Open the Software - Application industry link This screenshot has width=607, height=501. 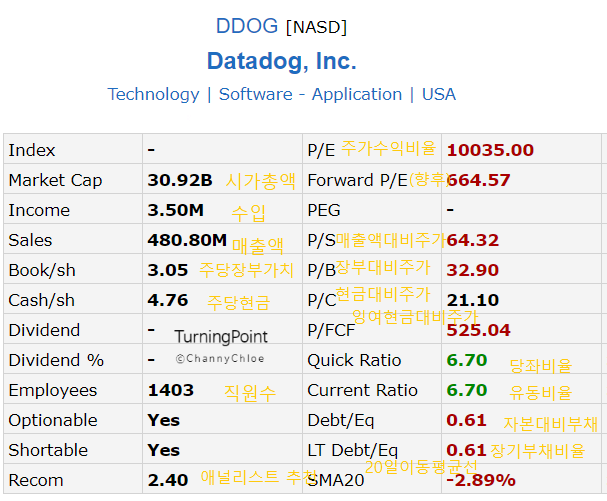[310, 94]
